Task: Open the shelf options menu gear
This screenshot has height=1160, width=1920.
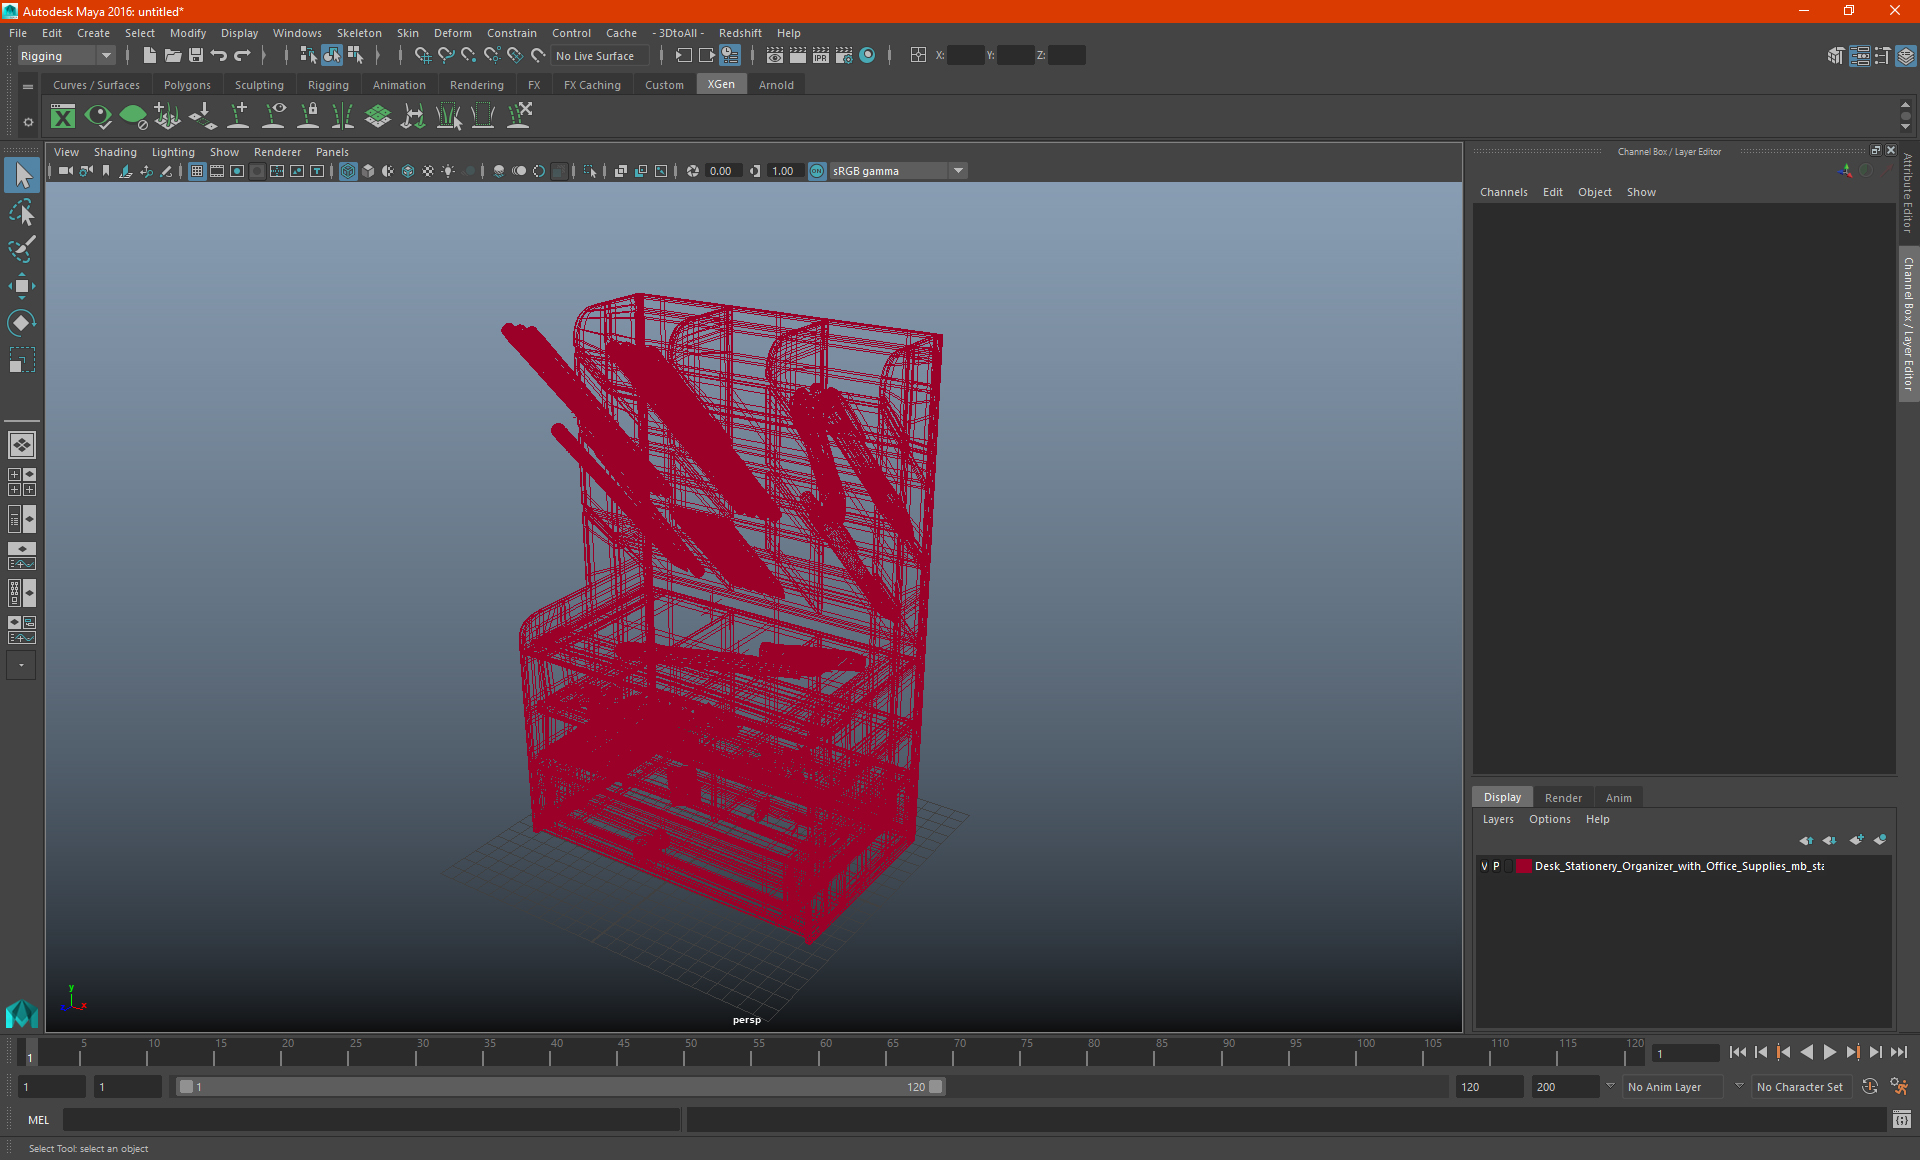Action: coord(28,122)
